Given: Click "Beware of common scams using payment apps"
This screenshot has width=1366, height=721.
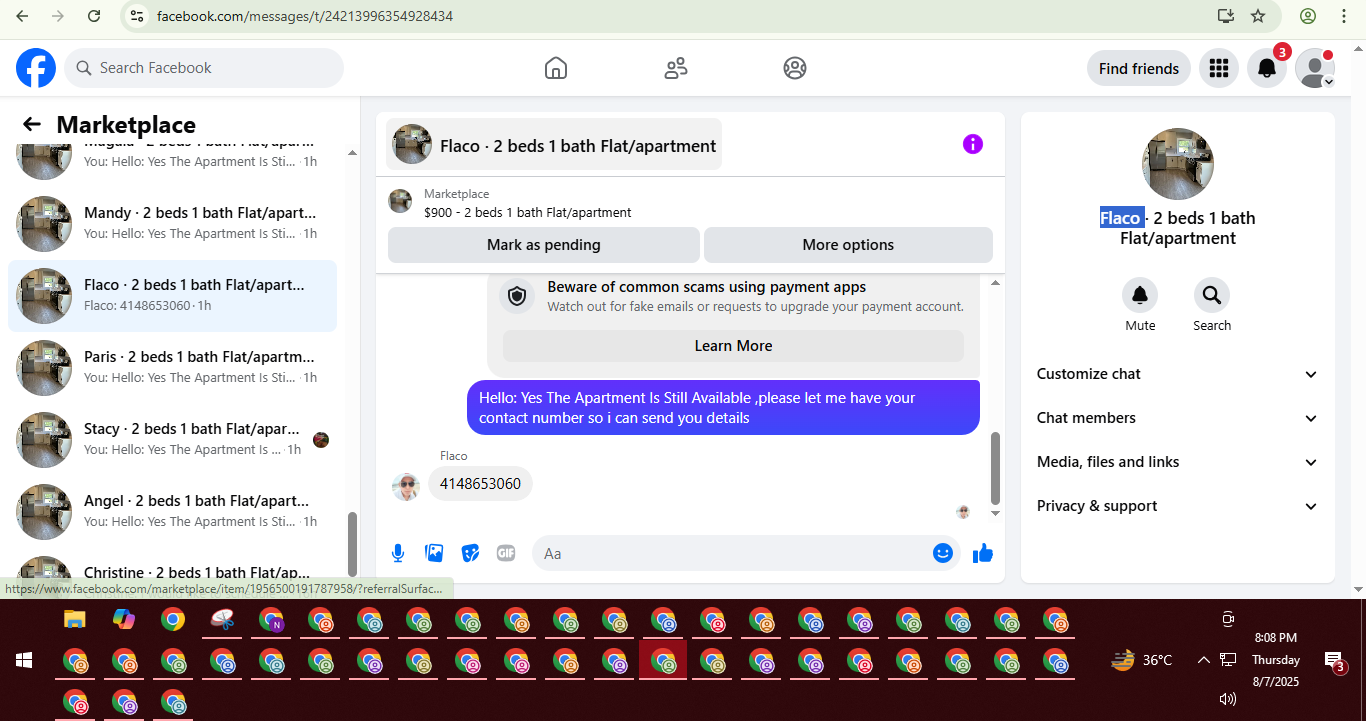Looking at the screenshot, I should pyautogui.click(x=707, y=287).
